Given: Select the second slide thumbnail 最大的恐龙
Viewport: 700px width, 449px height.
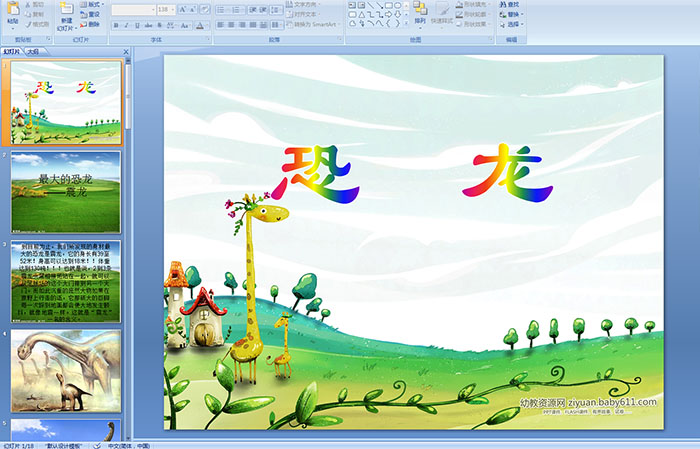Looking at the screenshot, I should pyautogui.click(x=66, y=192).
